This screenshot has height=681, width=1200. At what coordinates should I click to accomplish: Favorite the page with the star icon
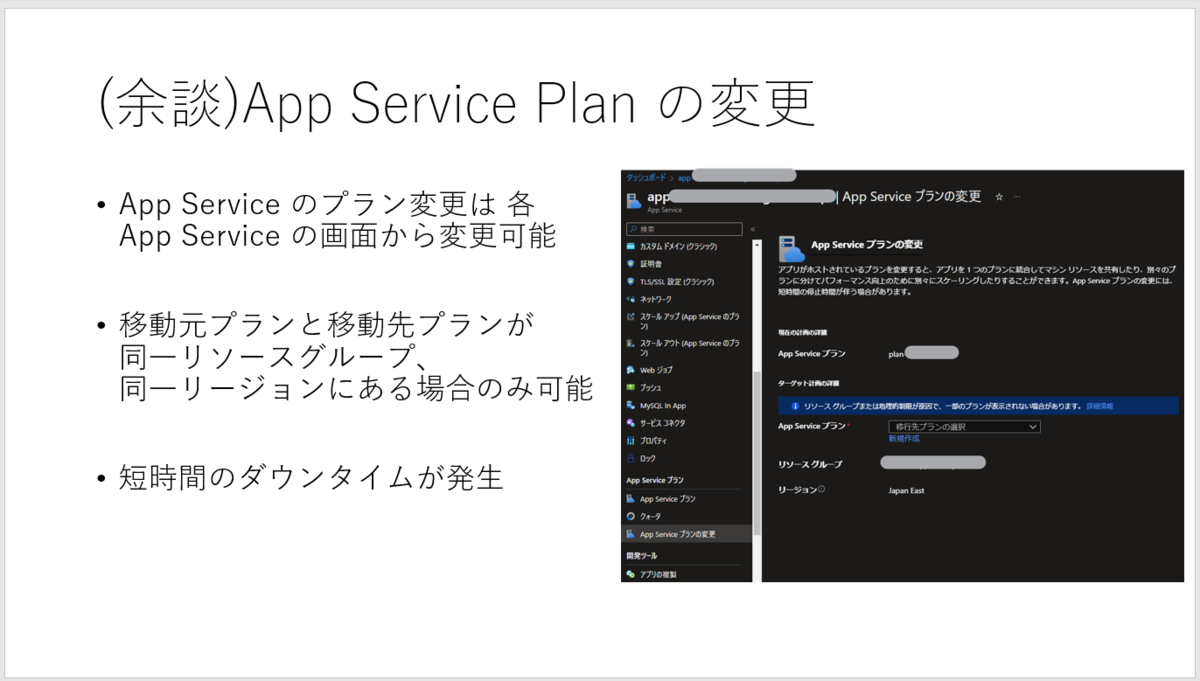click(999, 198)
